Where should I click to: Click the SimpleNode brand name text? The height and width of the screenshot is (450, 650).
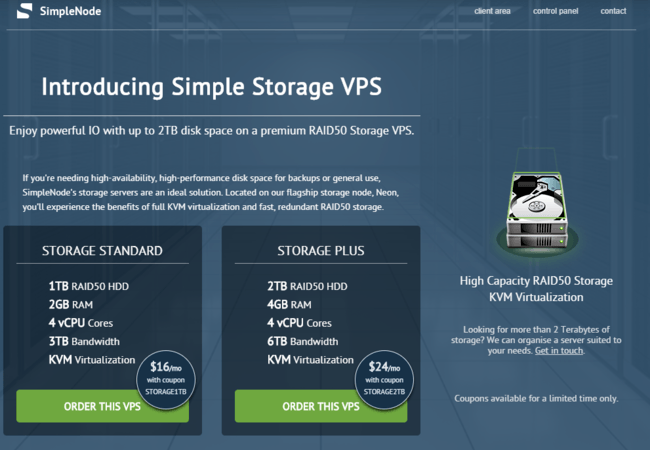coord(70,11)
